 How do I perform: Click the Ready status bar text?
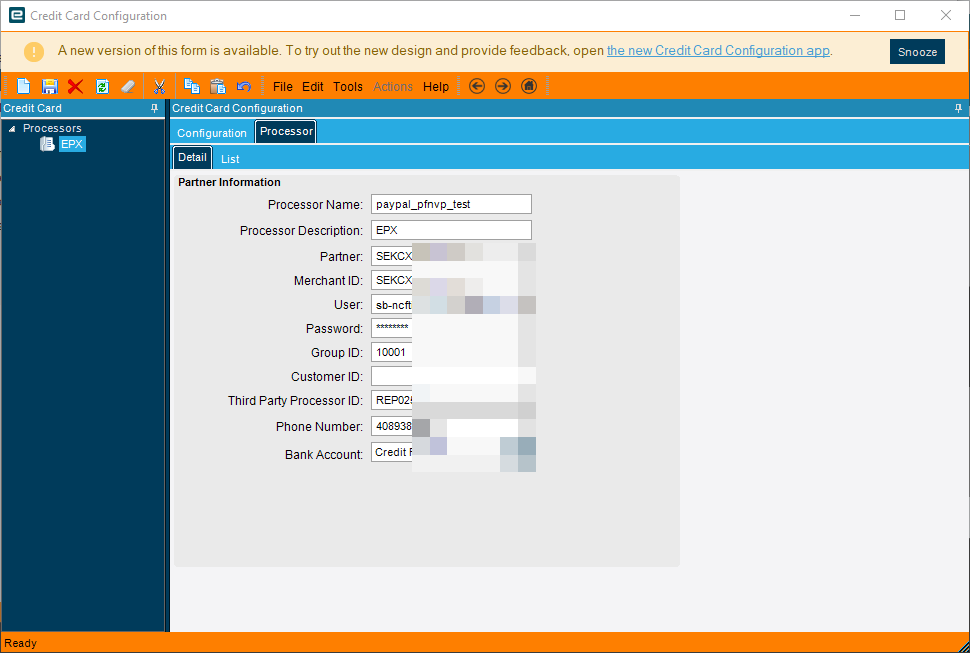(x=20, y=643)
